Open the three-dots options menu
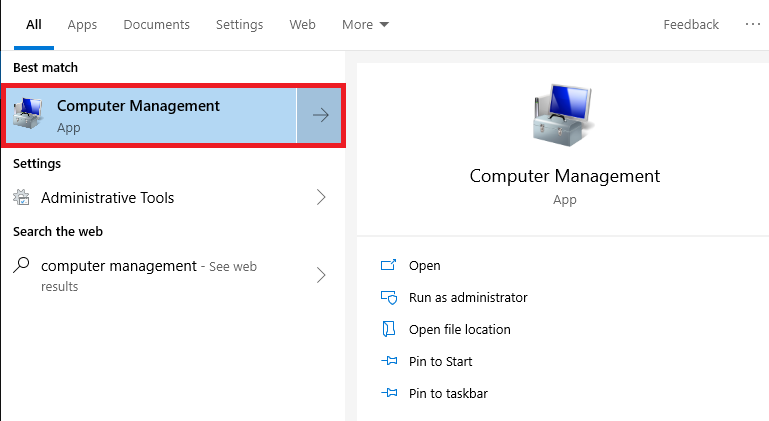Image resolution: width=769 pixels, height=421 pixels. (752, 24)
